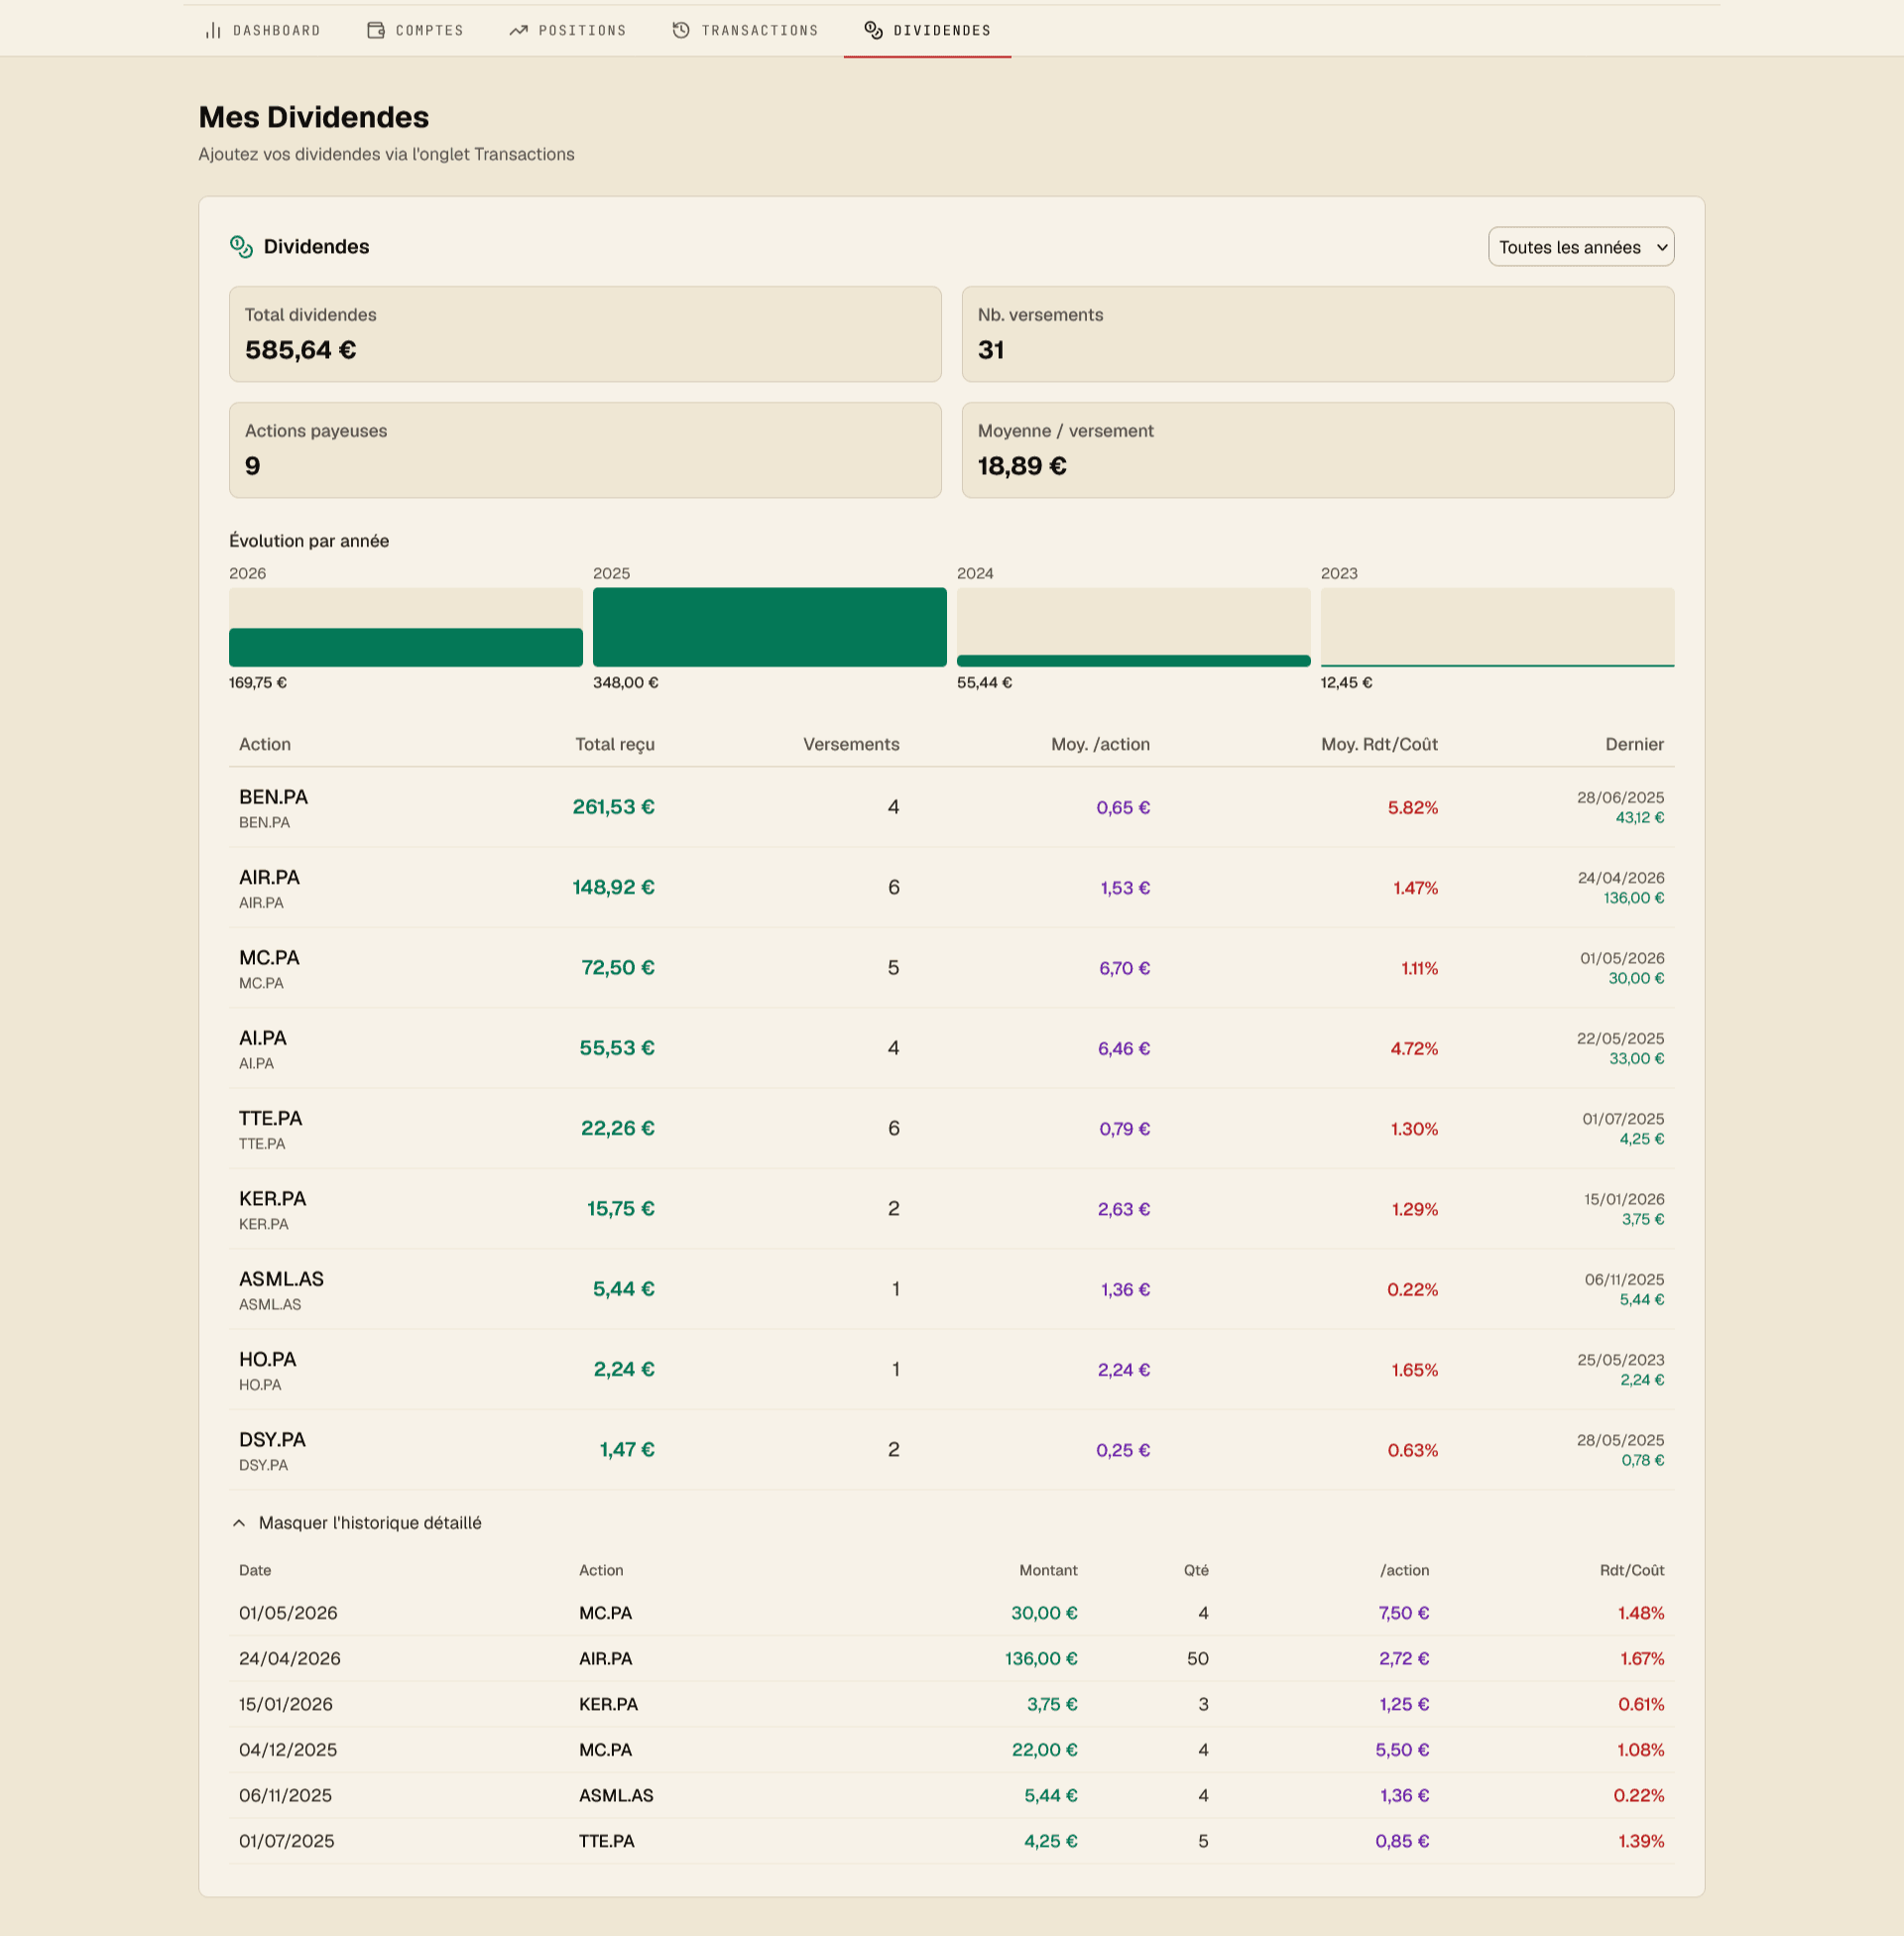
Task: Click the 261,53 € total for BEN.PA
Action: coord(613,807)
